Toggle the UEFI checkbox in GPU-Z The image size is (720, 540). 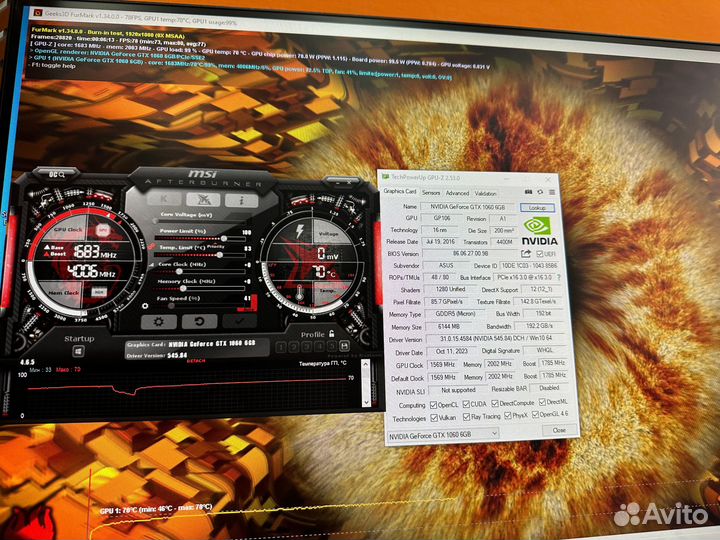(540, 254)
